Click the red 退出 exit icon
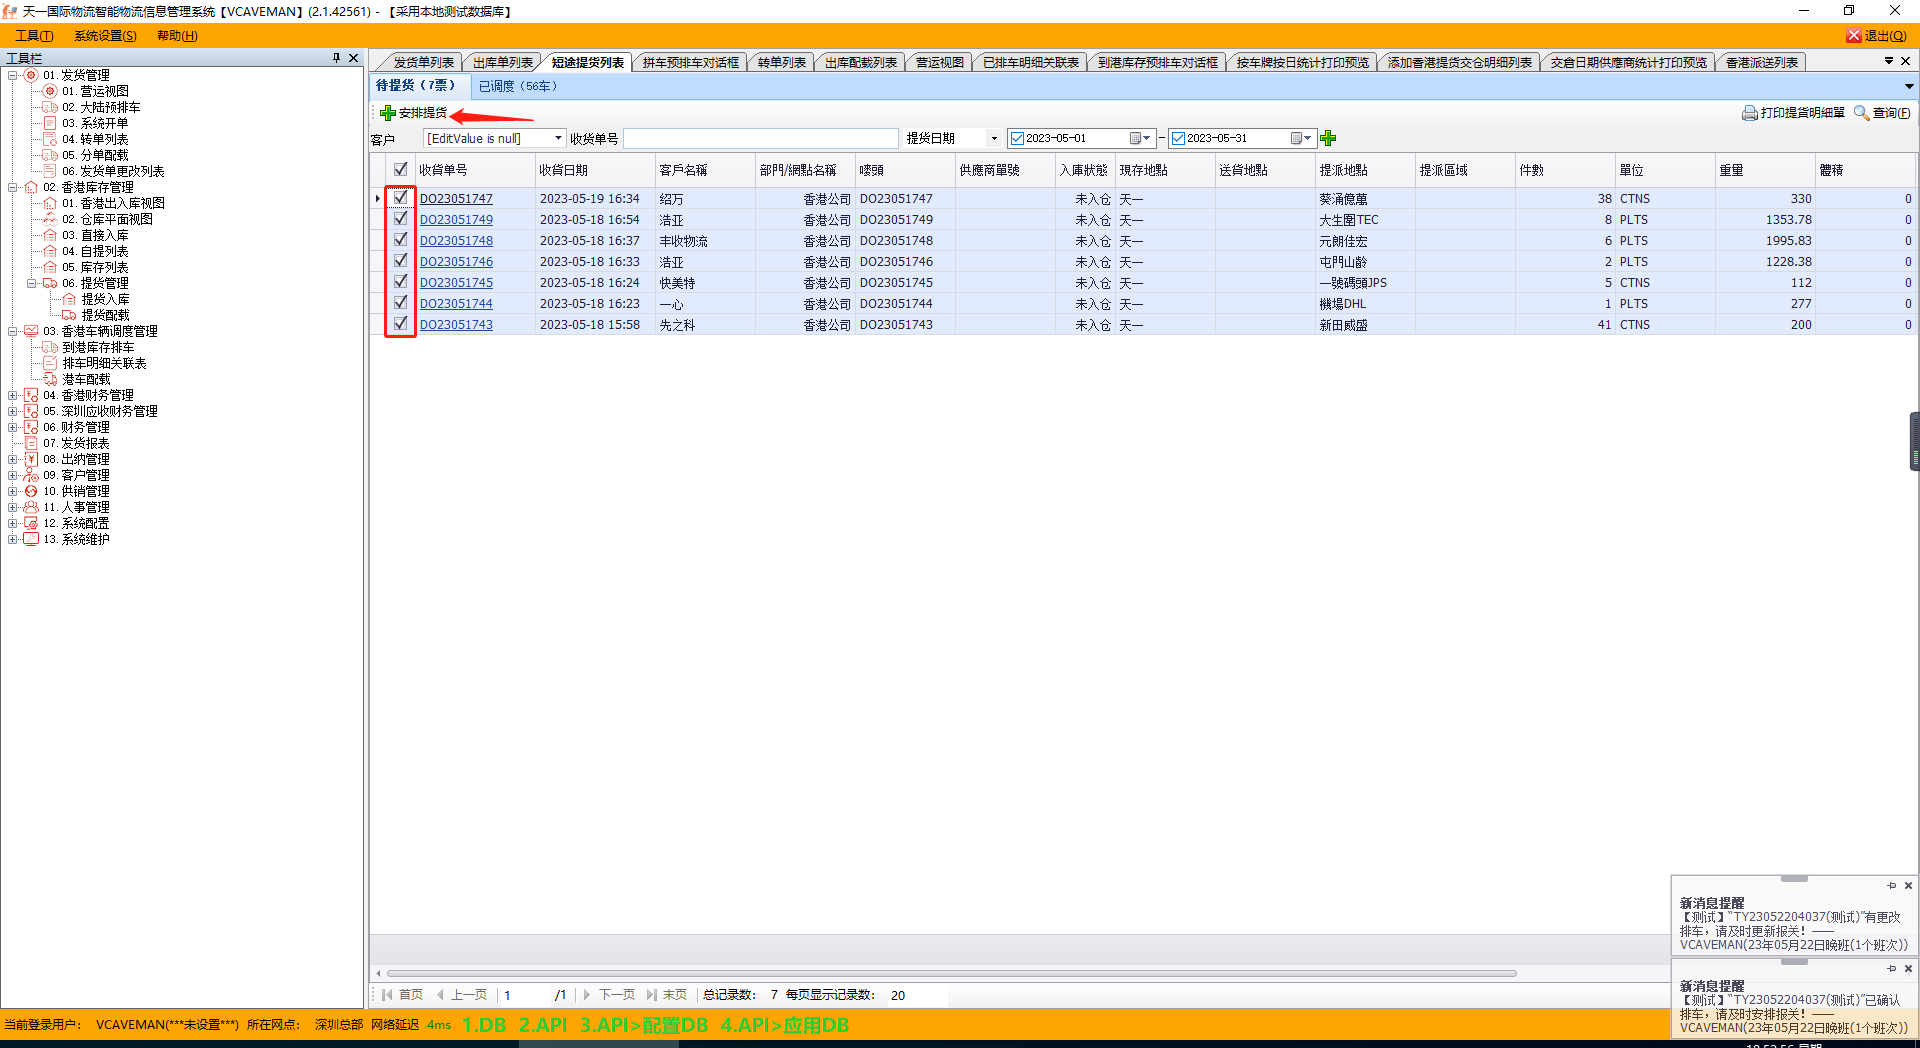The width and height of the screenshot is (1920, 1048). (1853, 36)
